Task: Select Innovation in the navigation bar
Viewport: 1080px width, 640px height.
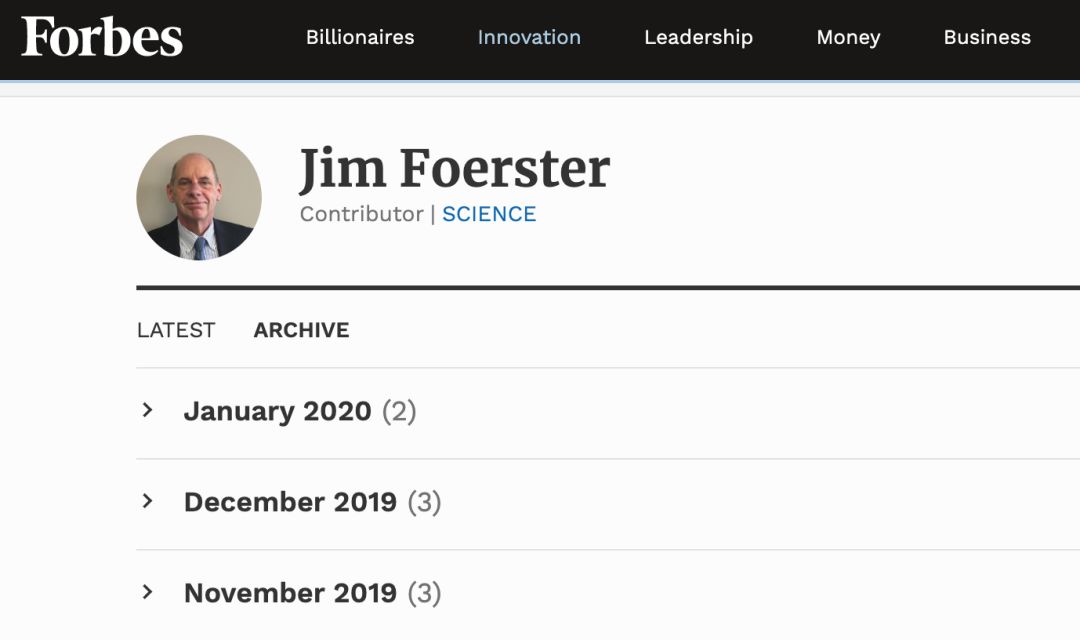Action: pyautogui.click(x=529, y=37)
